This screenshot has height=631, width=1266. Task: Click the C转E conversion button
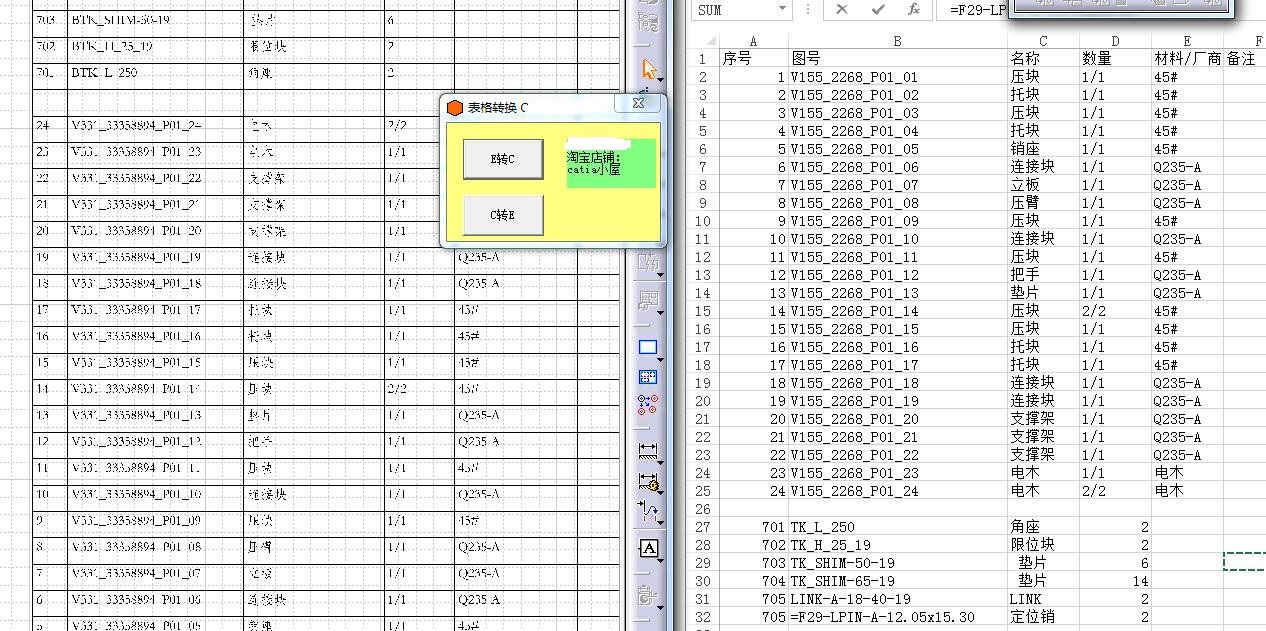click(502, 214)
